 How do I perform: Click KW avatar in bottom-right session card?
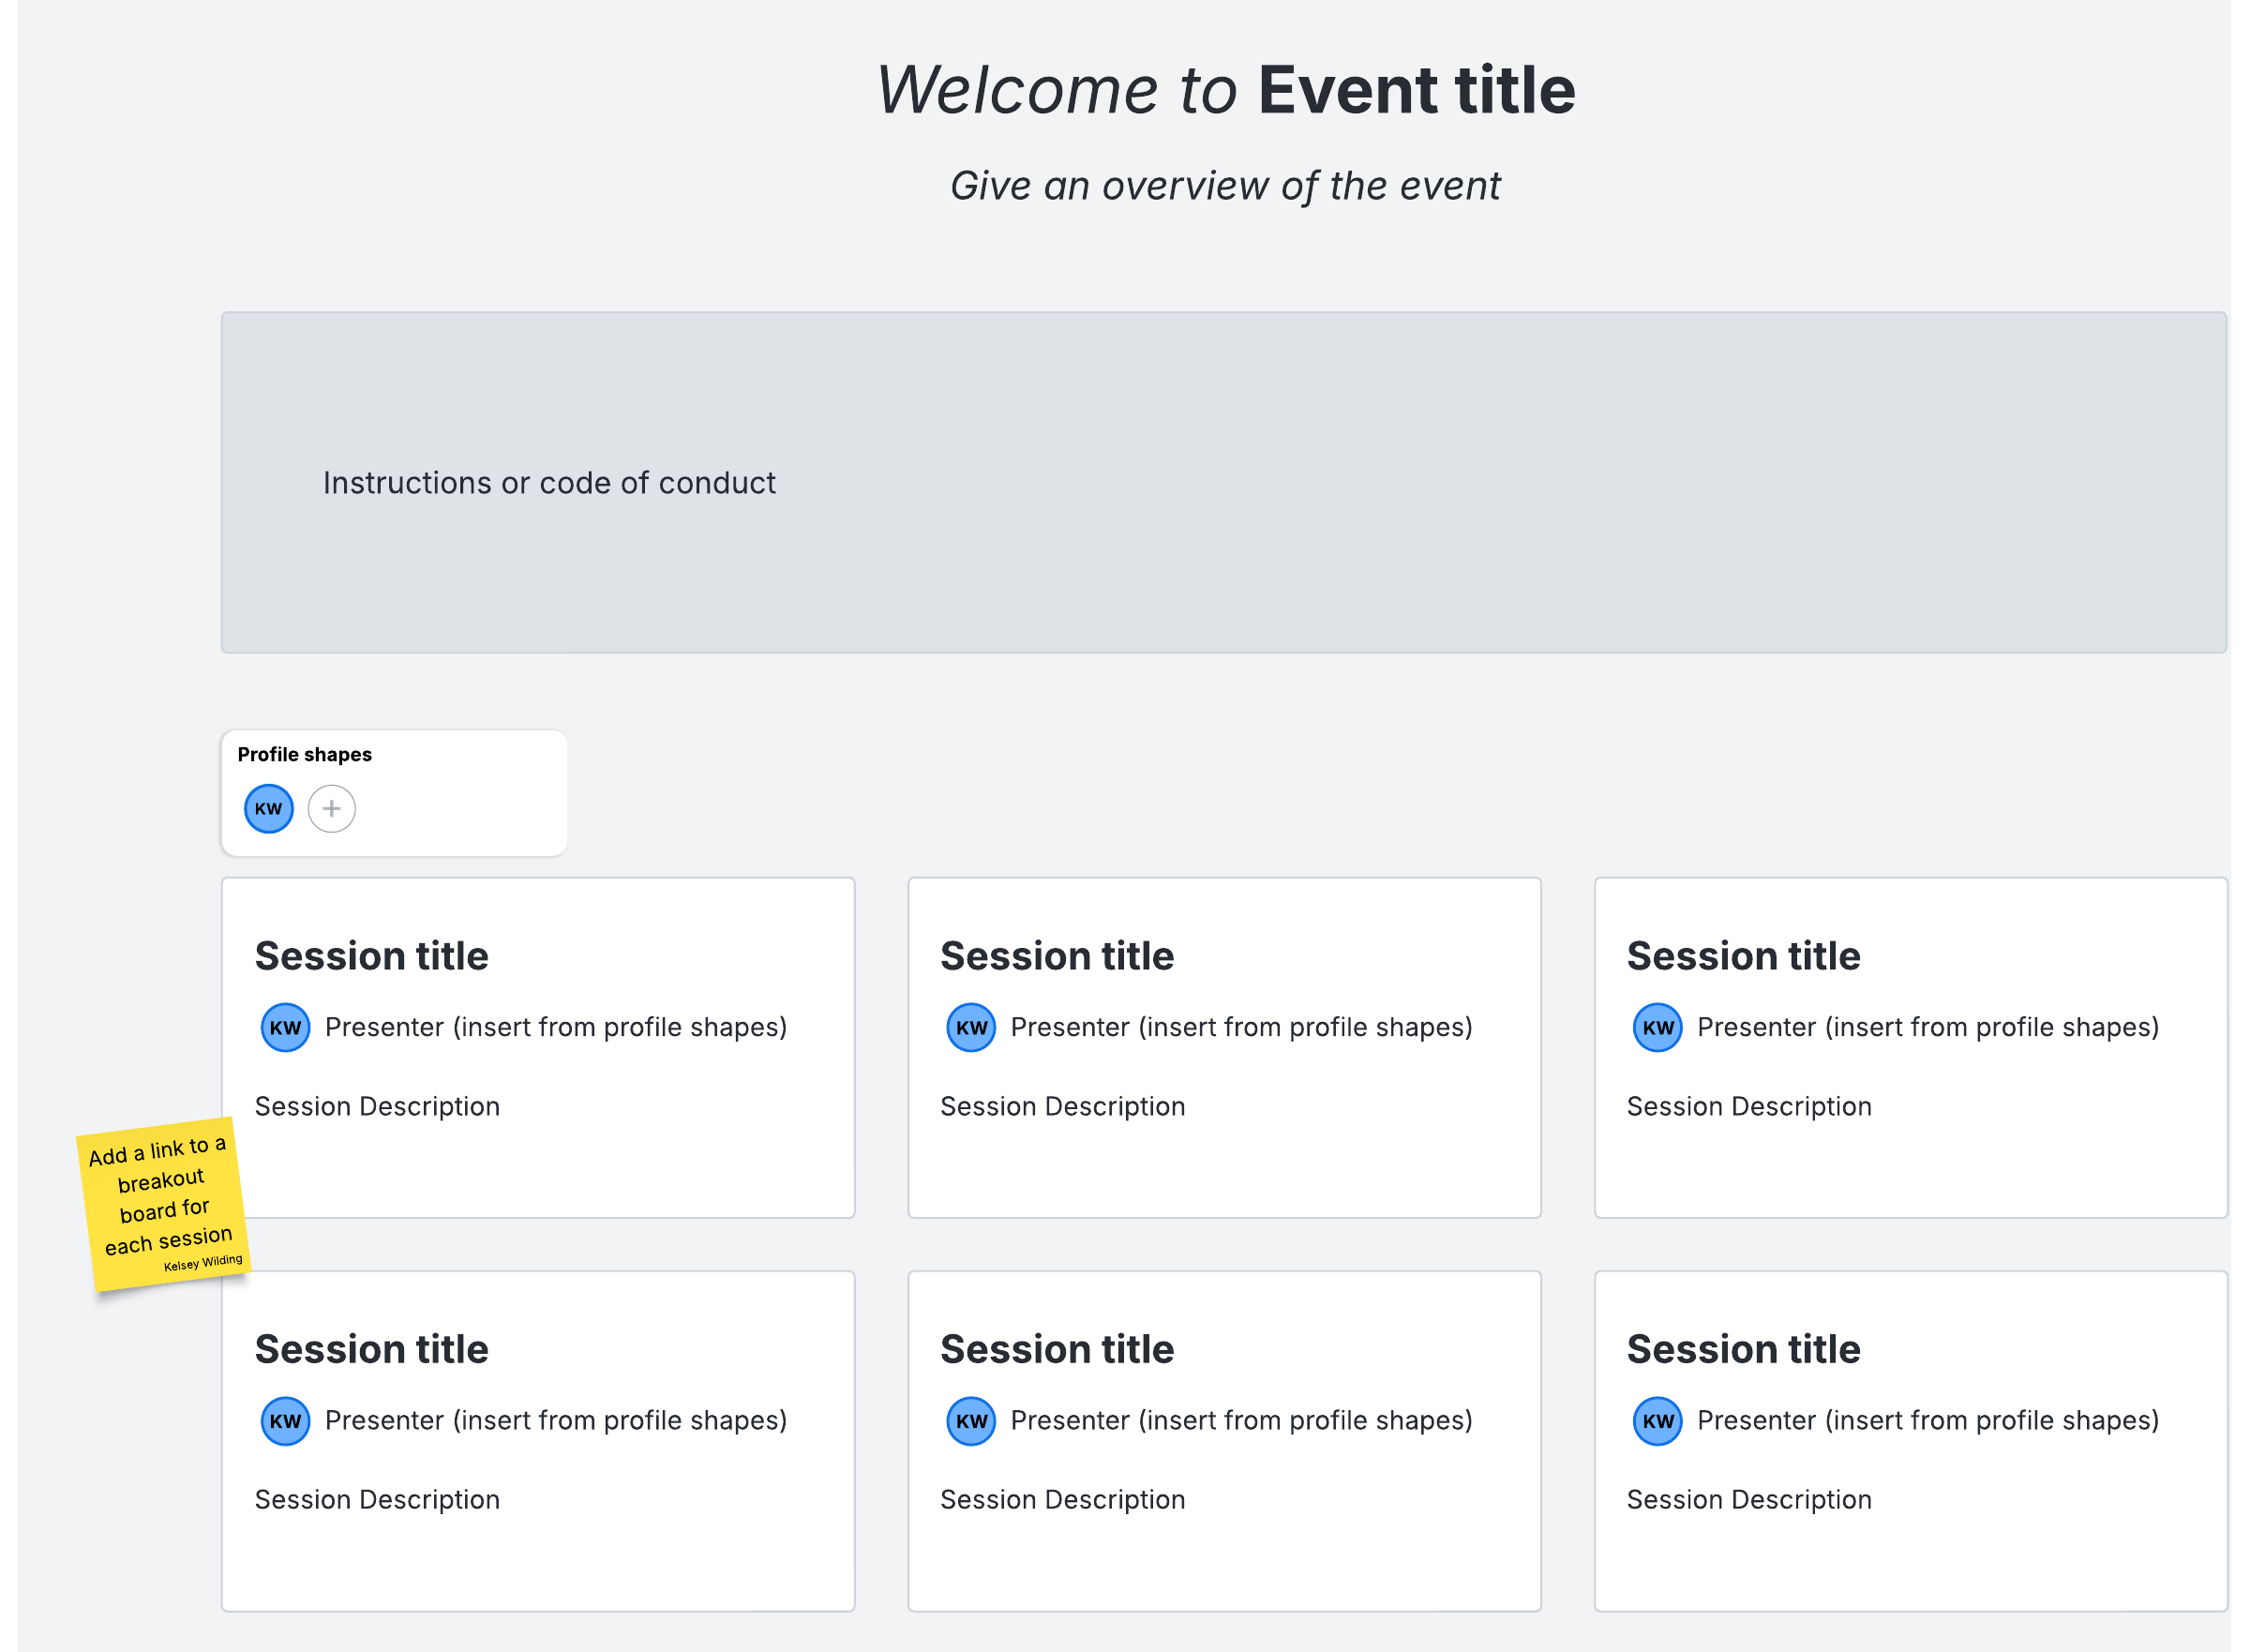1656,1421
